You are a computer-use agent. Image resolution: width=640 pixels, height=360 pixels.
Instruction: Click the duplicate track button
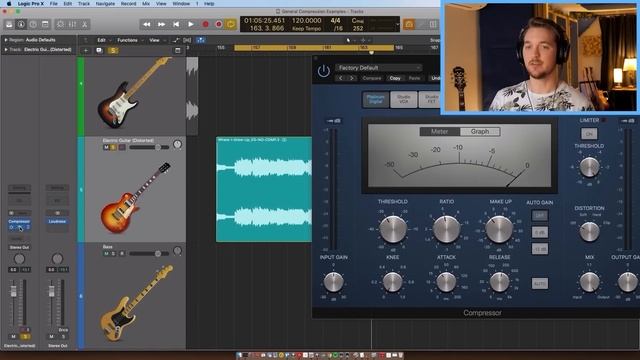point(99,50)
